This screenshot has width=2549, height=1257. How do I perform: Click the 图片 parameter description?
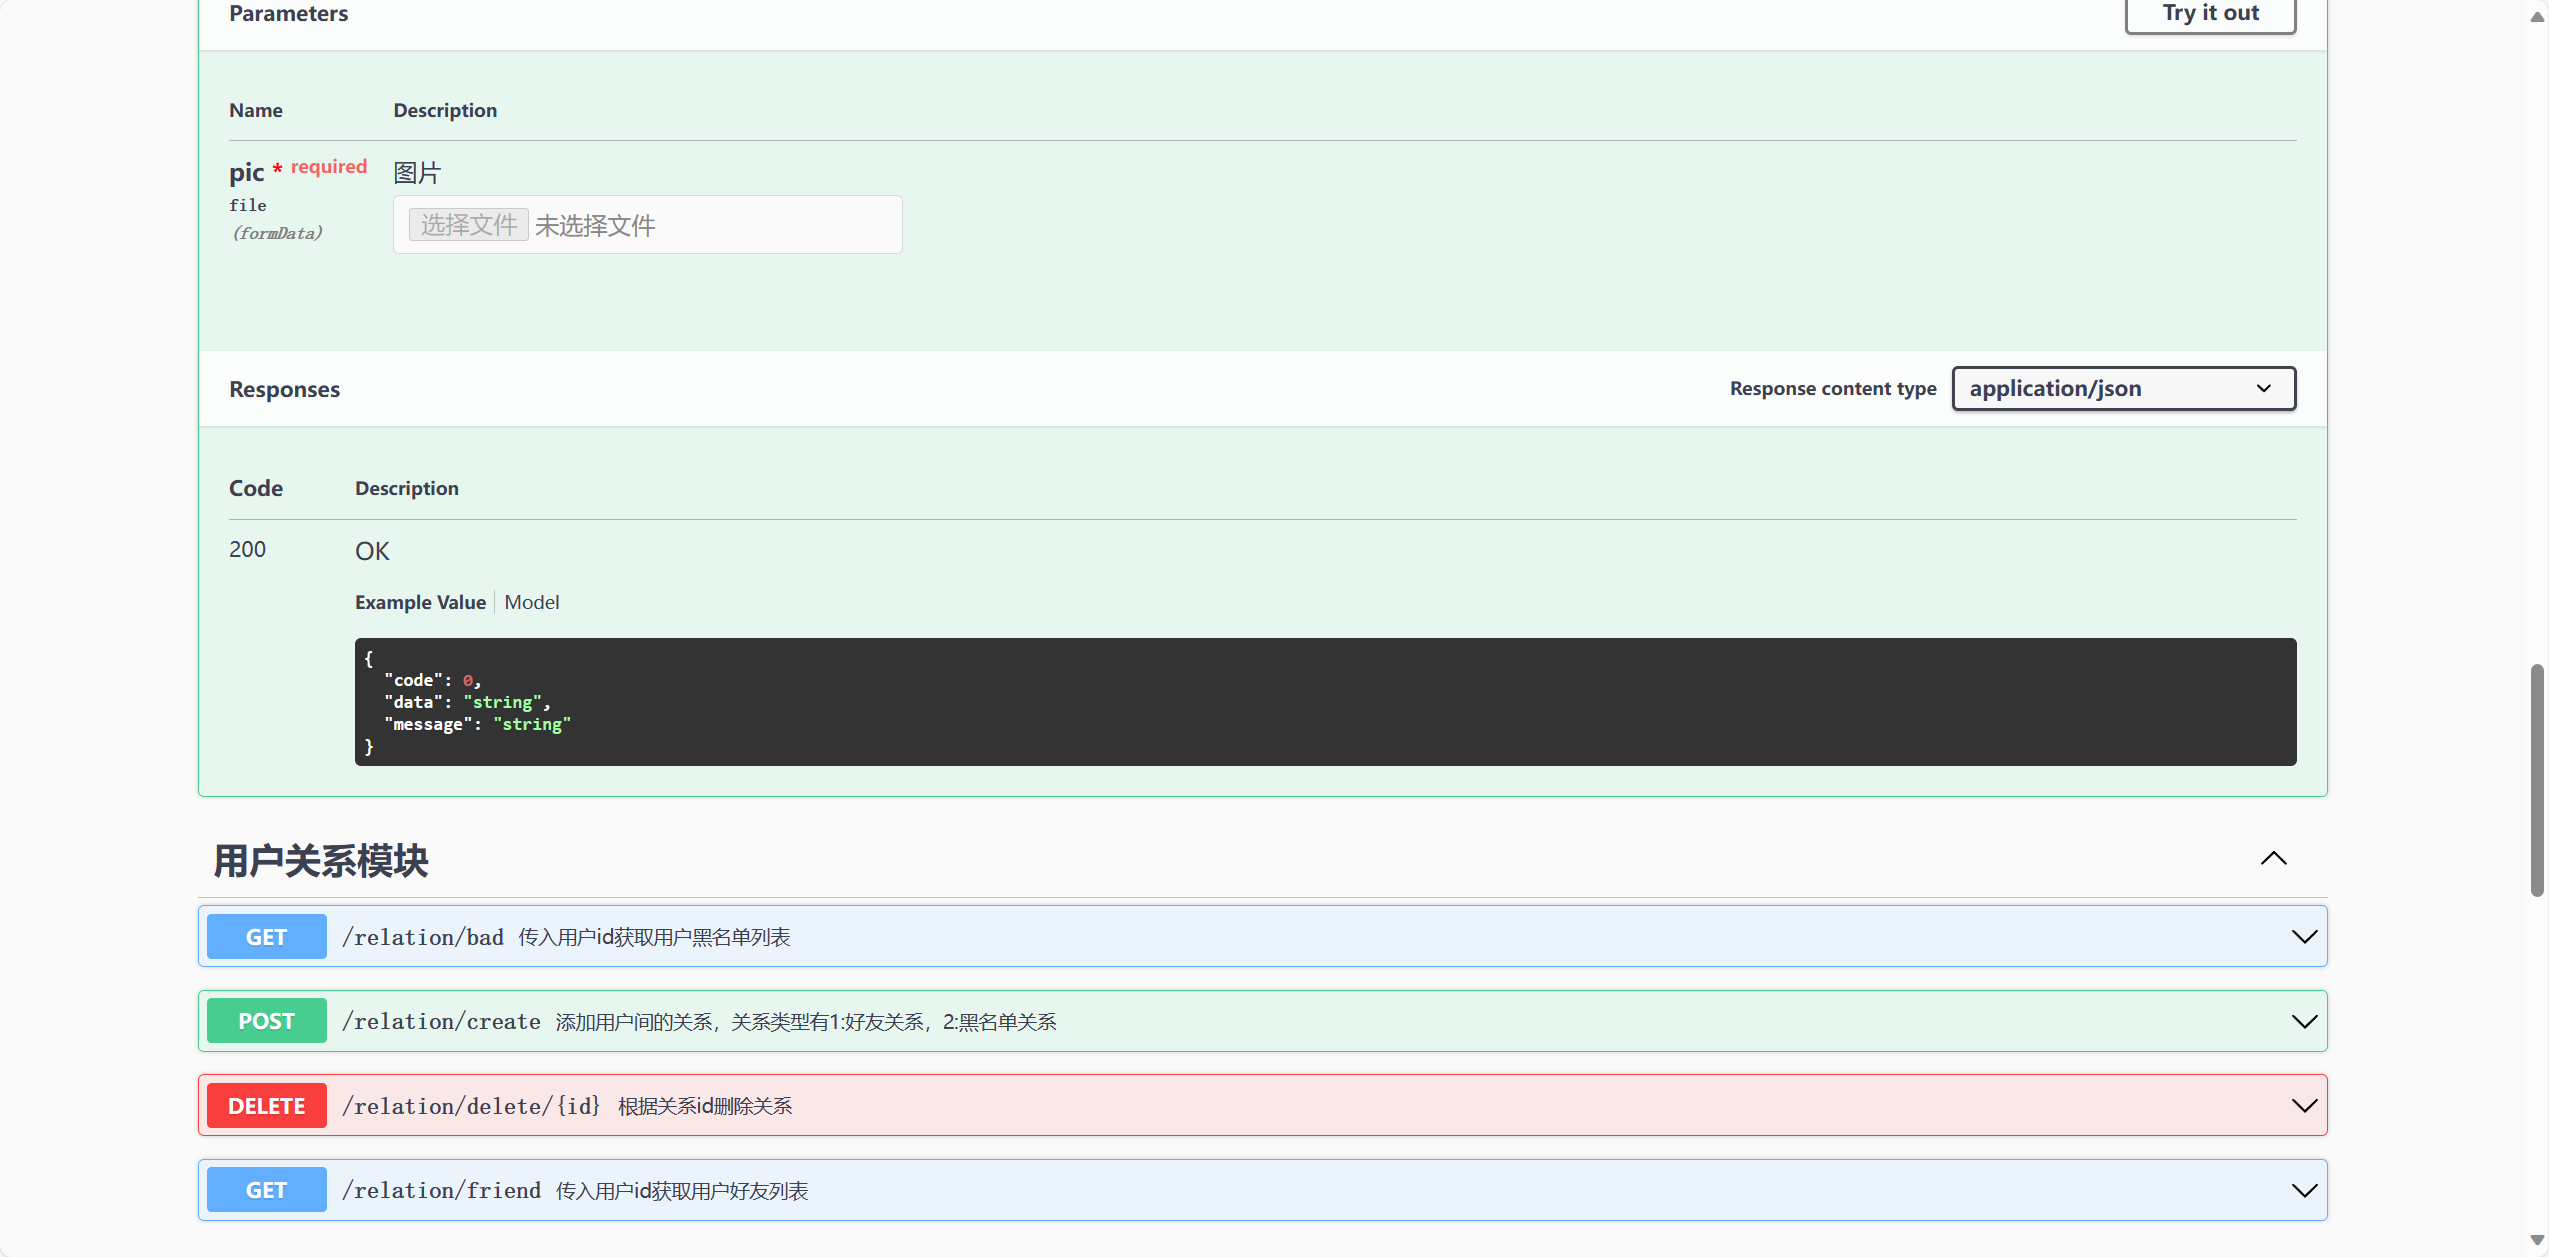tap(417, 172)
